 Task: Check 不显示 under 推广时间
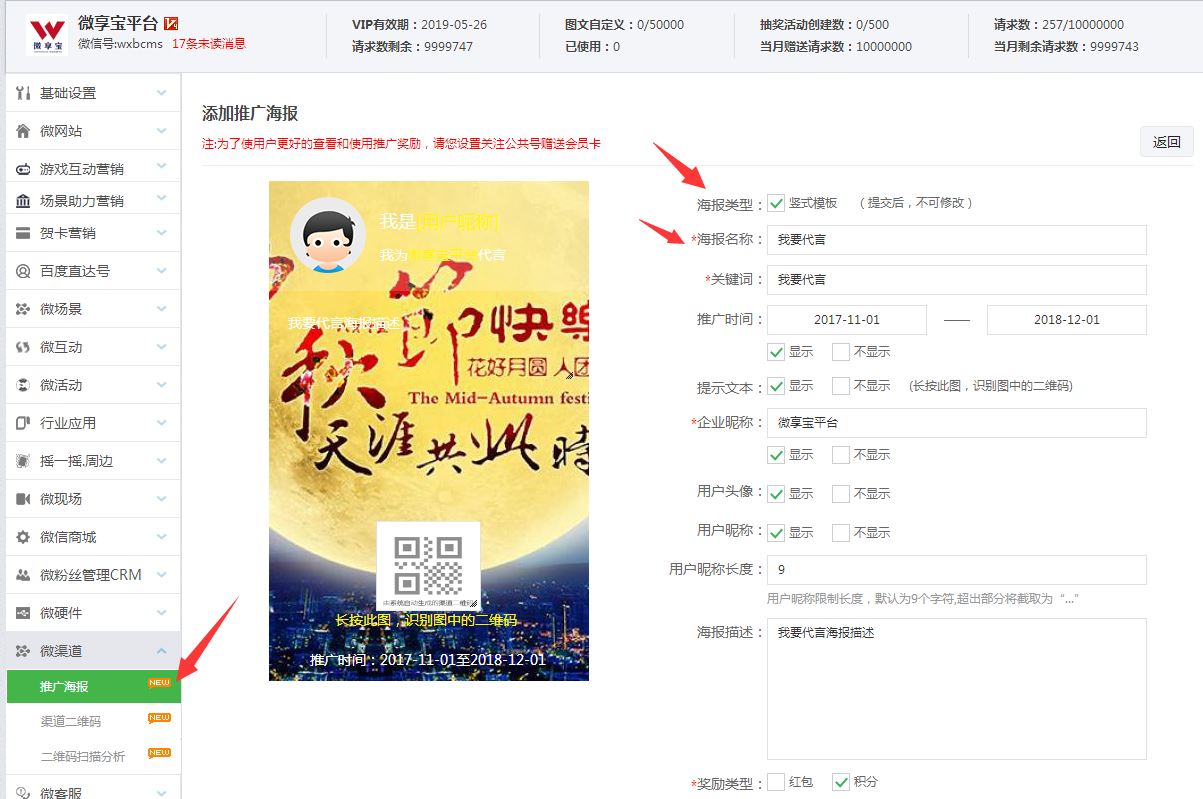[x=841, y=352]
